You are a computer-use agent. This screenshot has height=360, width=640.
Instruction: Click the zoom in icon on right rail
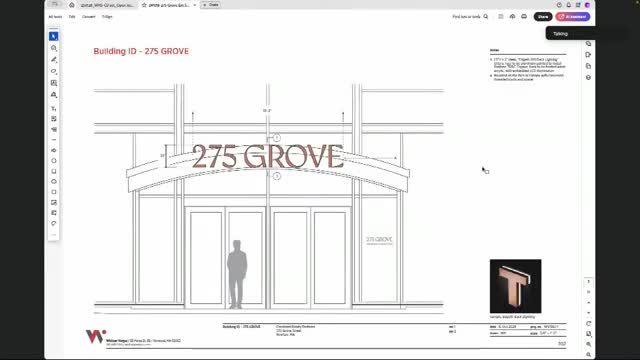[x=589, y=344]
